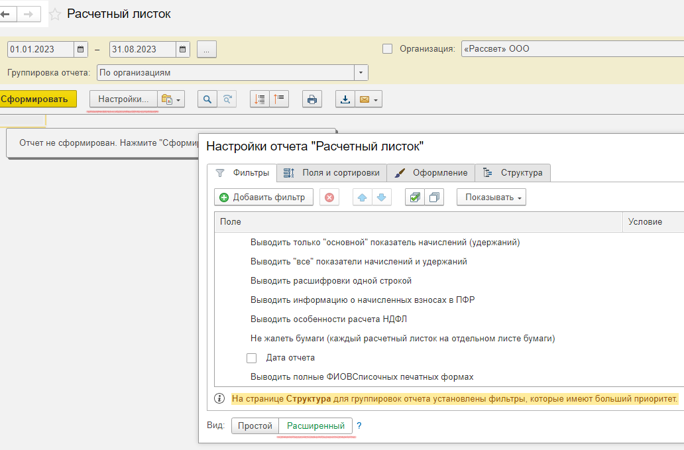The image size is (684, 450).
Task: Click brush icon on Оформление tab
Action: (400, 173)
